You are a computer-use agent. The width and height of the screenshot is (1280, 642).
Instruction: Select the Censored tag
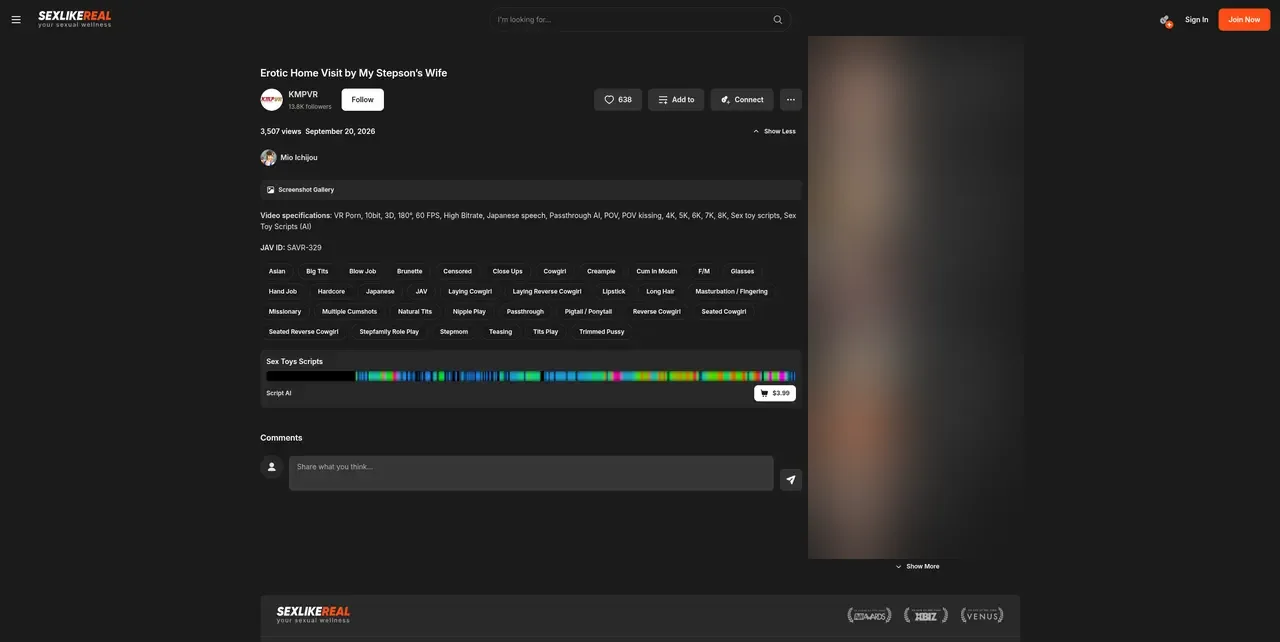point(457,271)
